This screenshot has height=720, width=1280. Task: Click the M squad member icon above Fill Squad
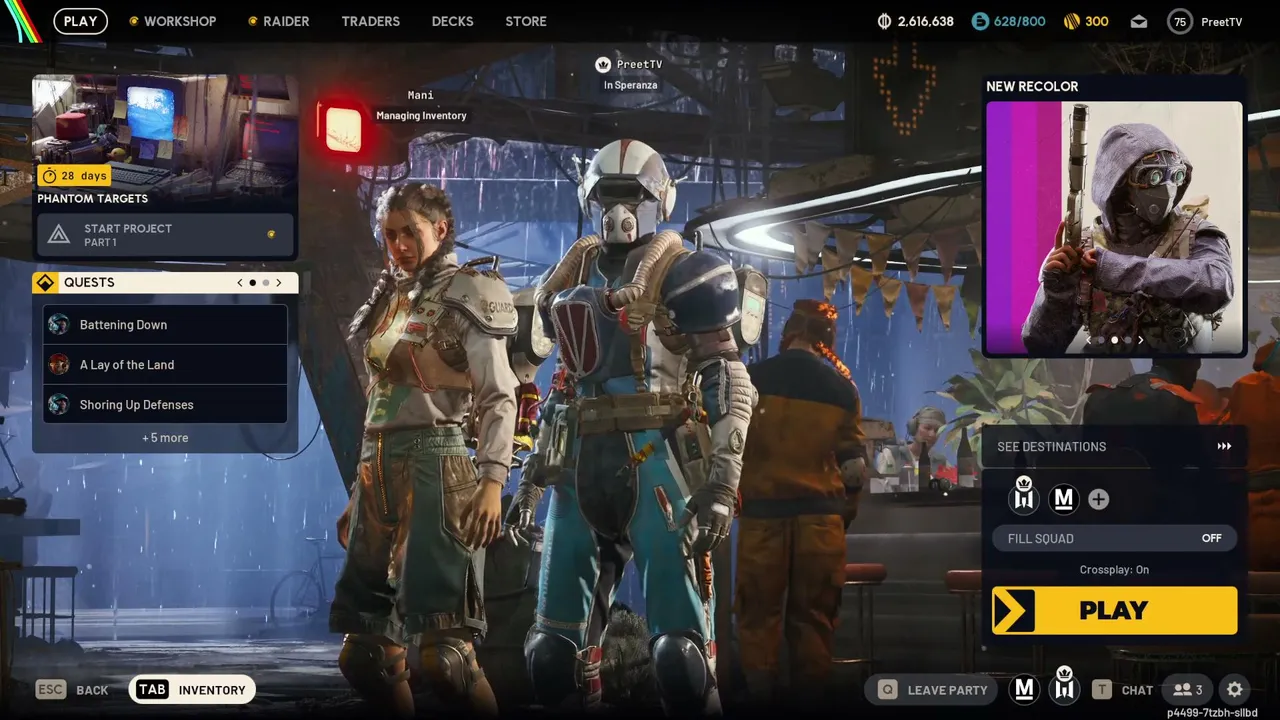[1063, 499]
